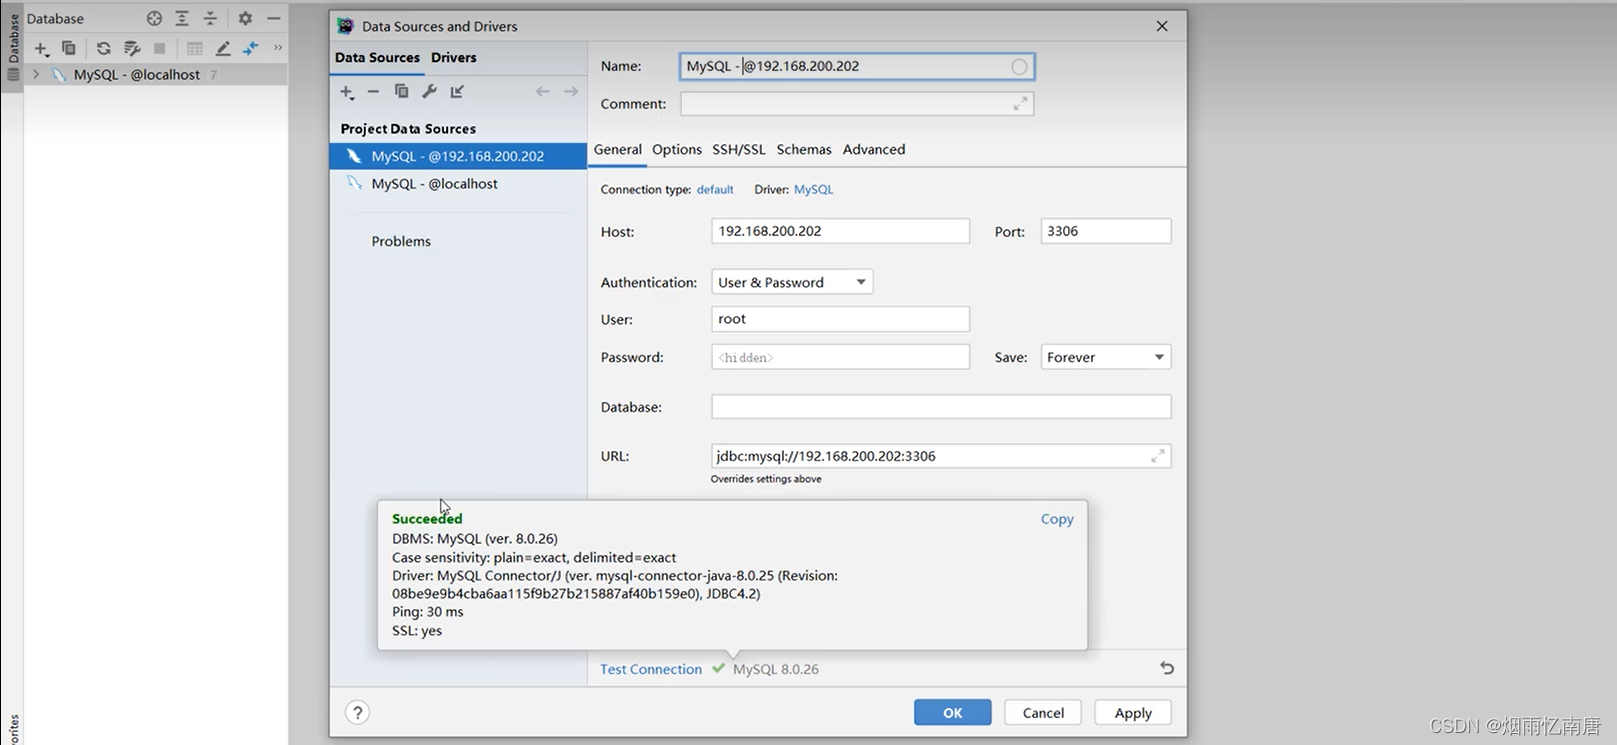Click the wrench icon in the dialog toolbar
Viewport: 1617px width, 745px height.
tap(429, 92)
